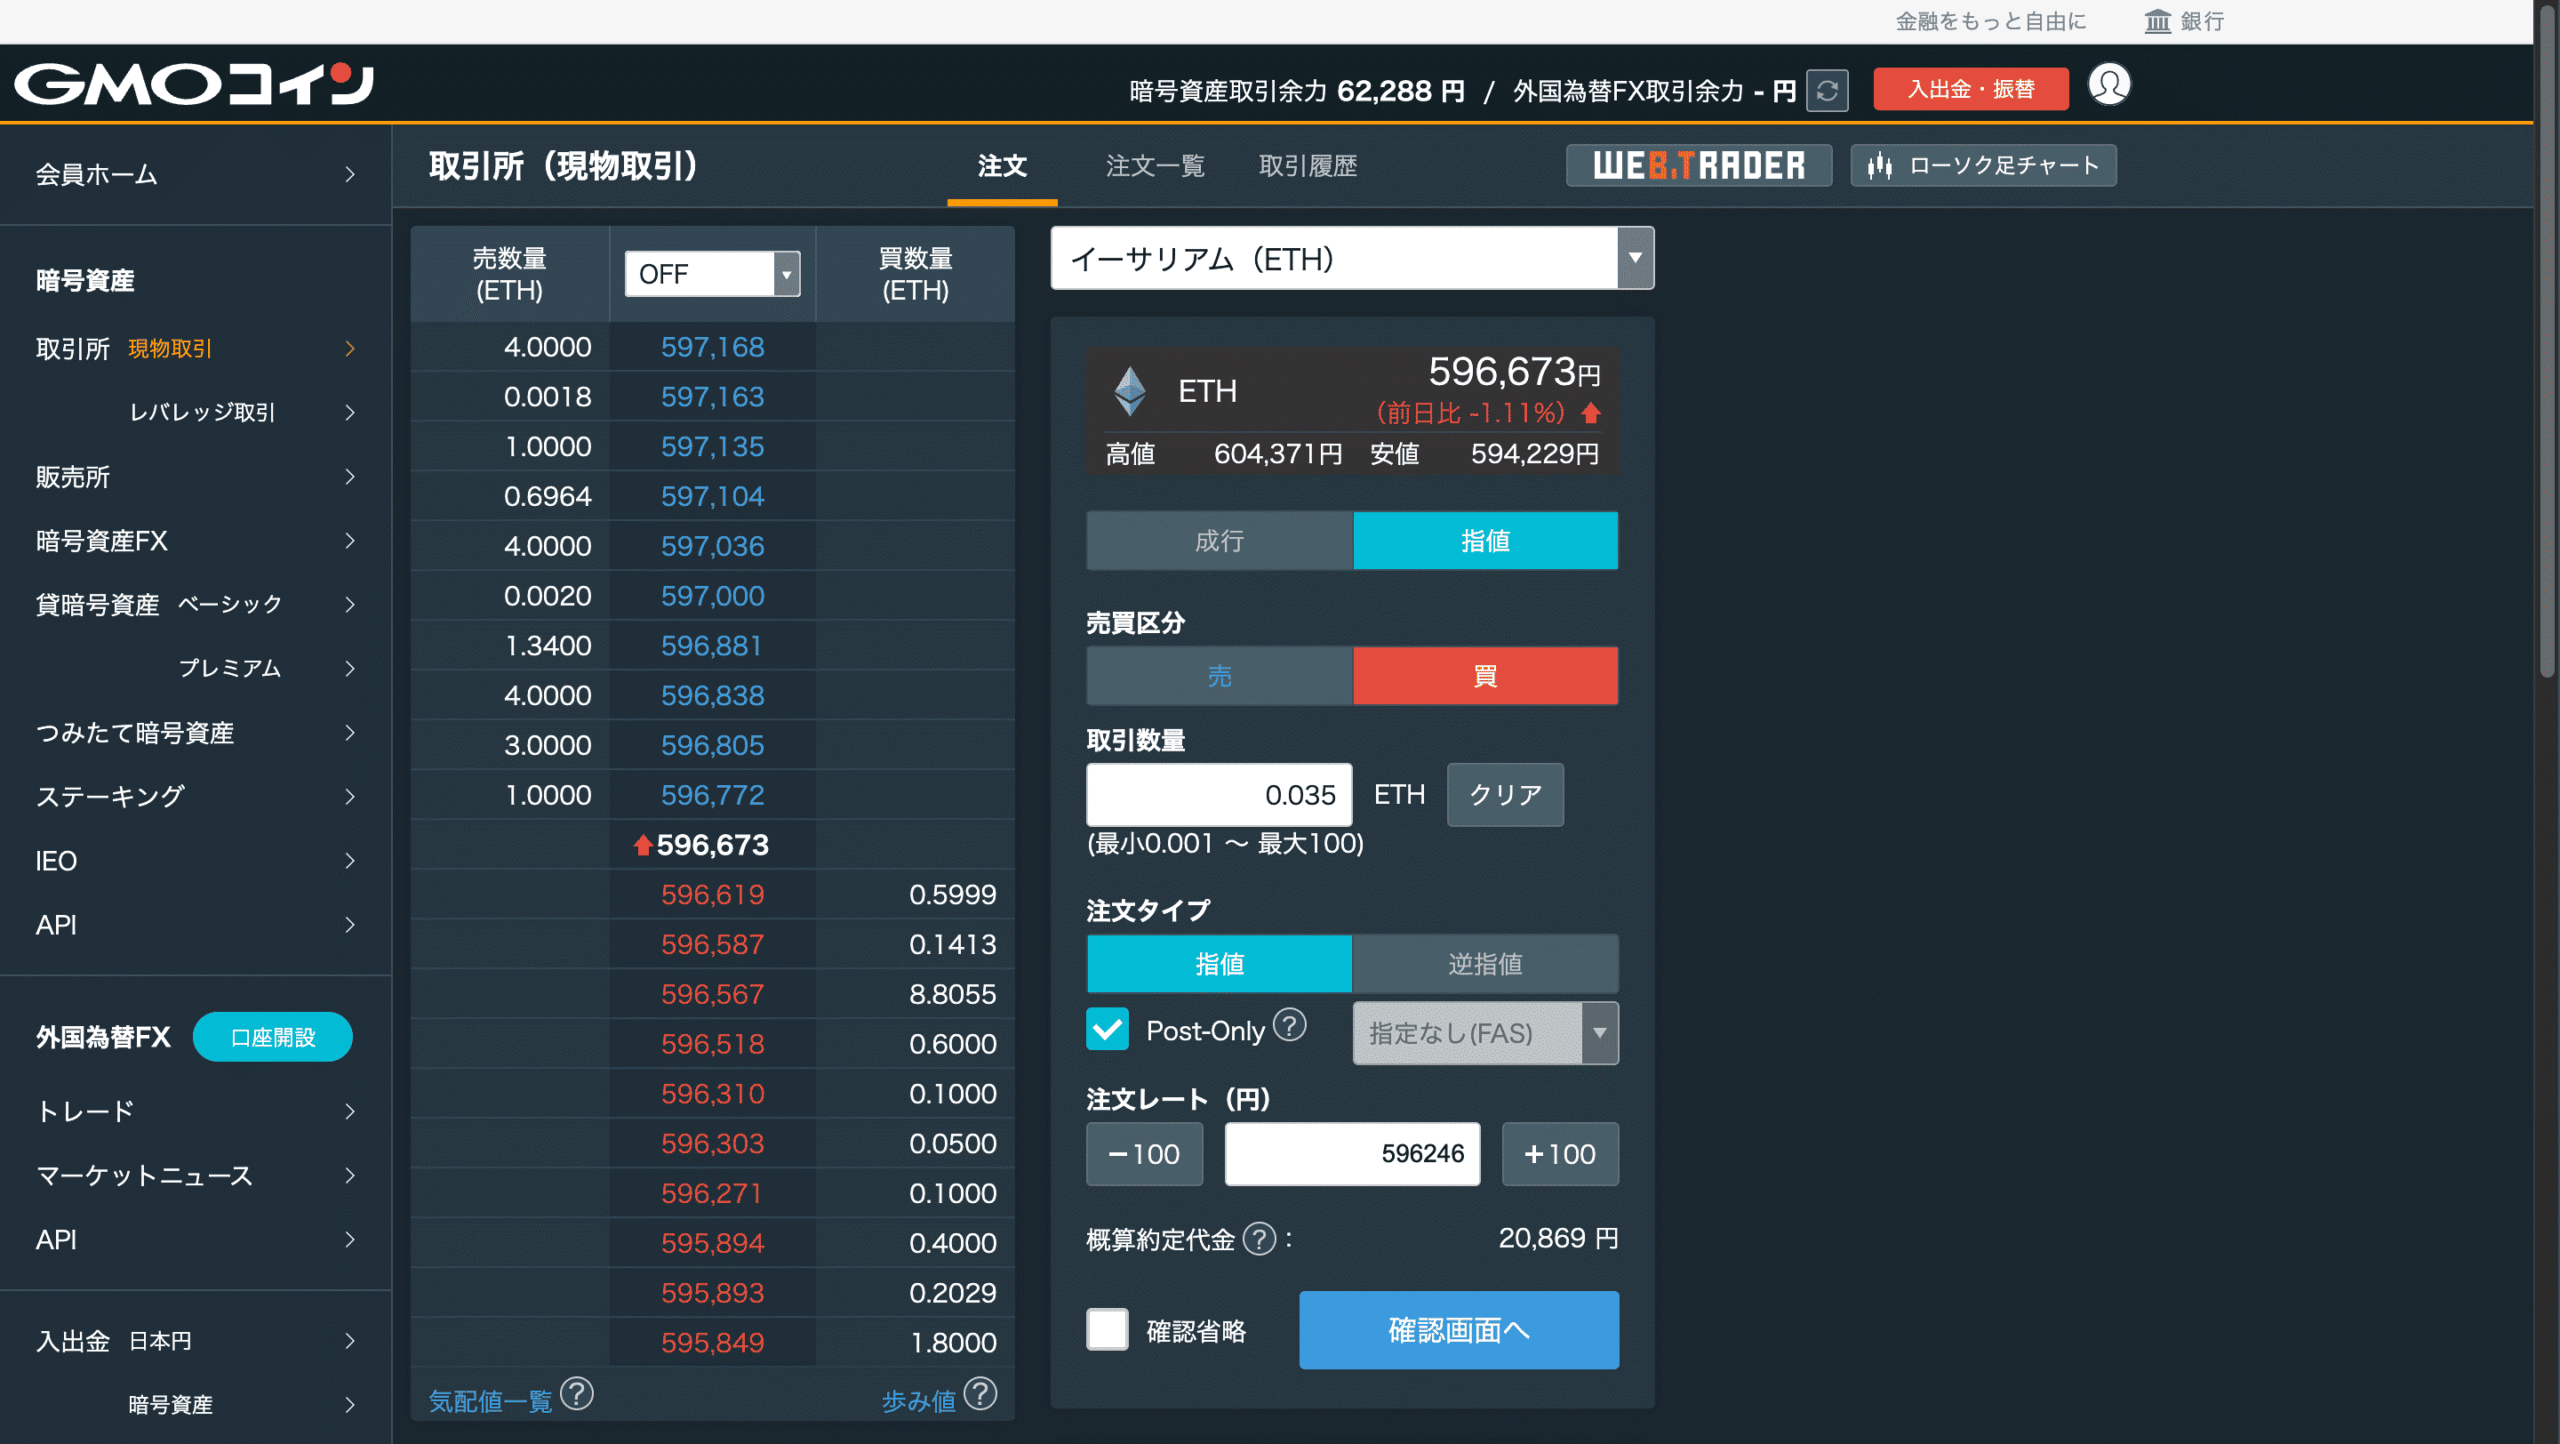This screenshot has width=2560, height=1444.
Task: Open the イーサリアム (ETH) currency dropdown
Action: coord(1351,259)
